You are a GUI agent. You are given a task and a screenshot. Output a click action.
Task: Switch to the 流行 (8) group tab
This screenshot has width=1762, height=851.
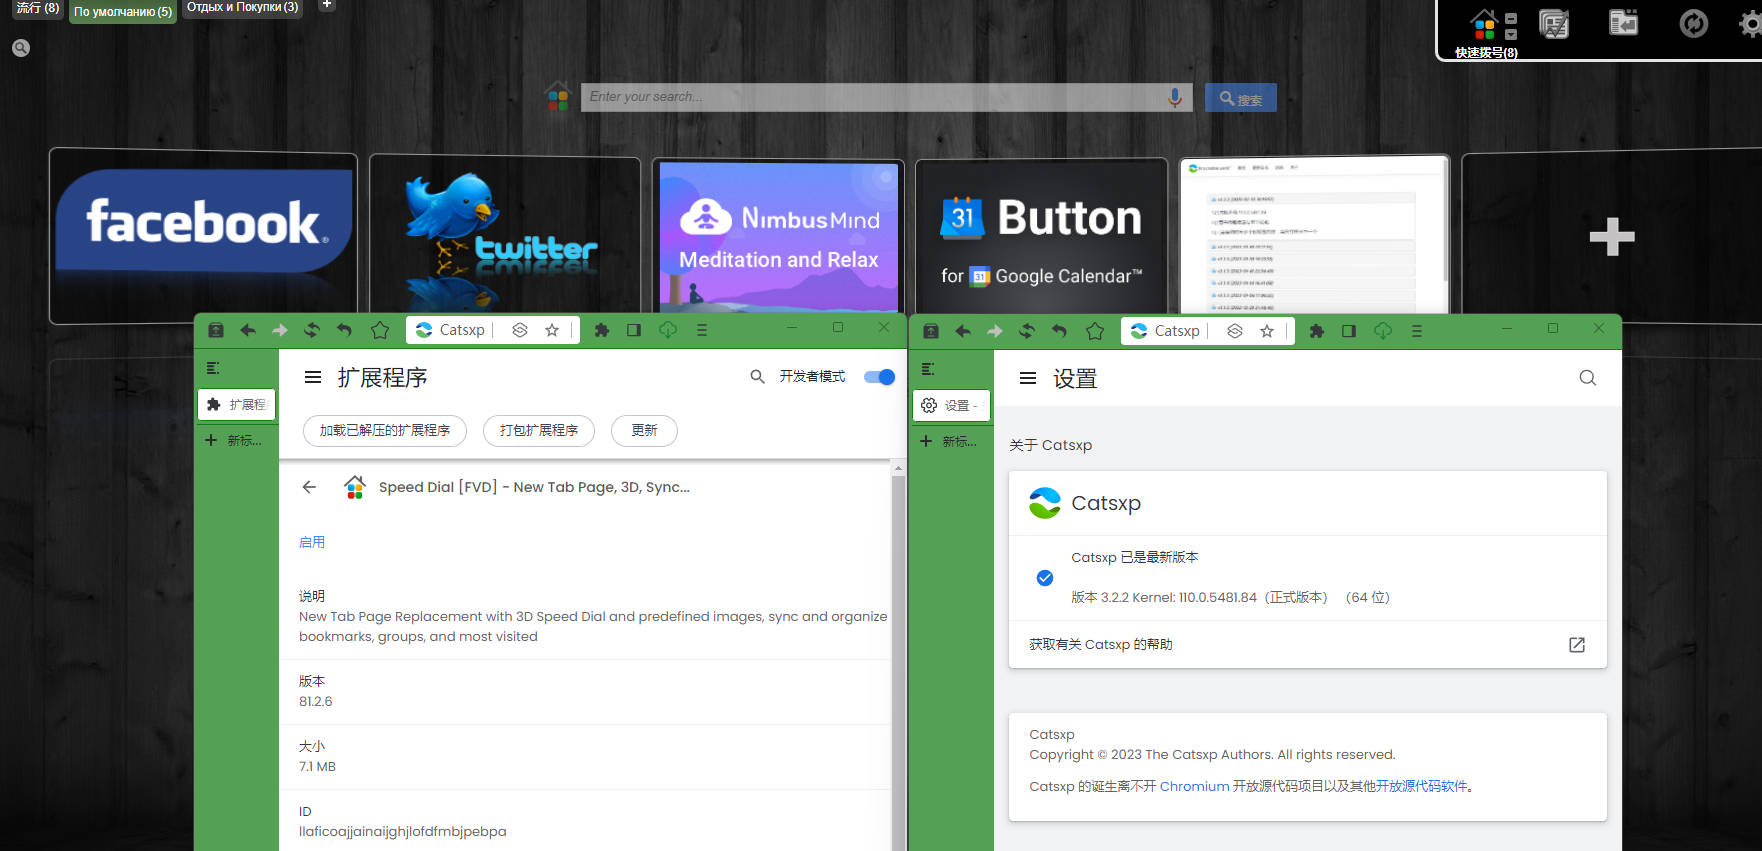[x=38, y=8]
